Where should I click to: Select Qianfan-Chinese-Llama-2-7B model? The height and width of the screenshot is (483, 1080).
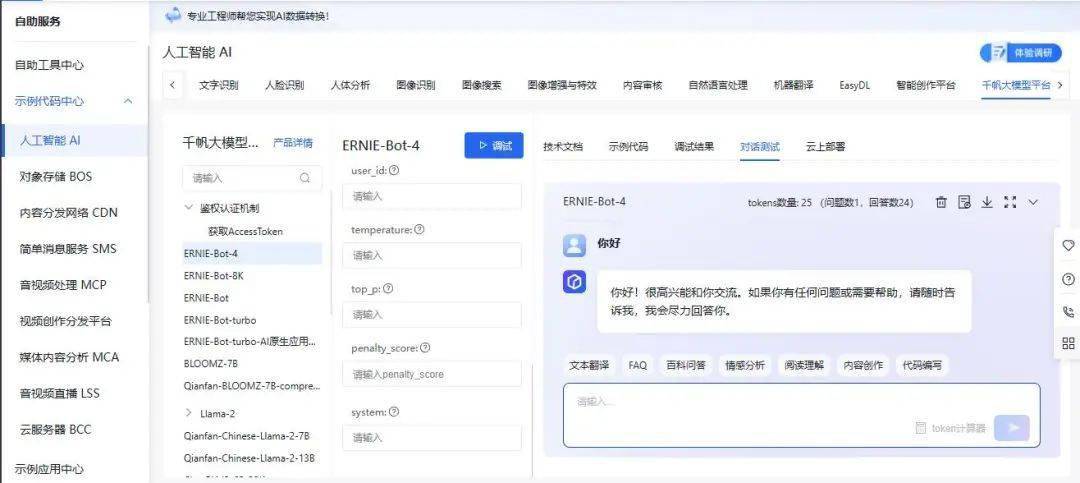pos(247,436)
